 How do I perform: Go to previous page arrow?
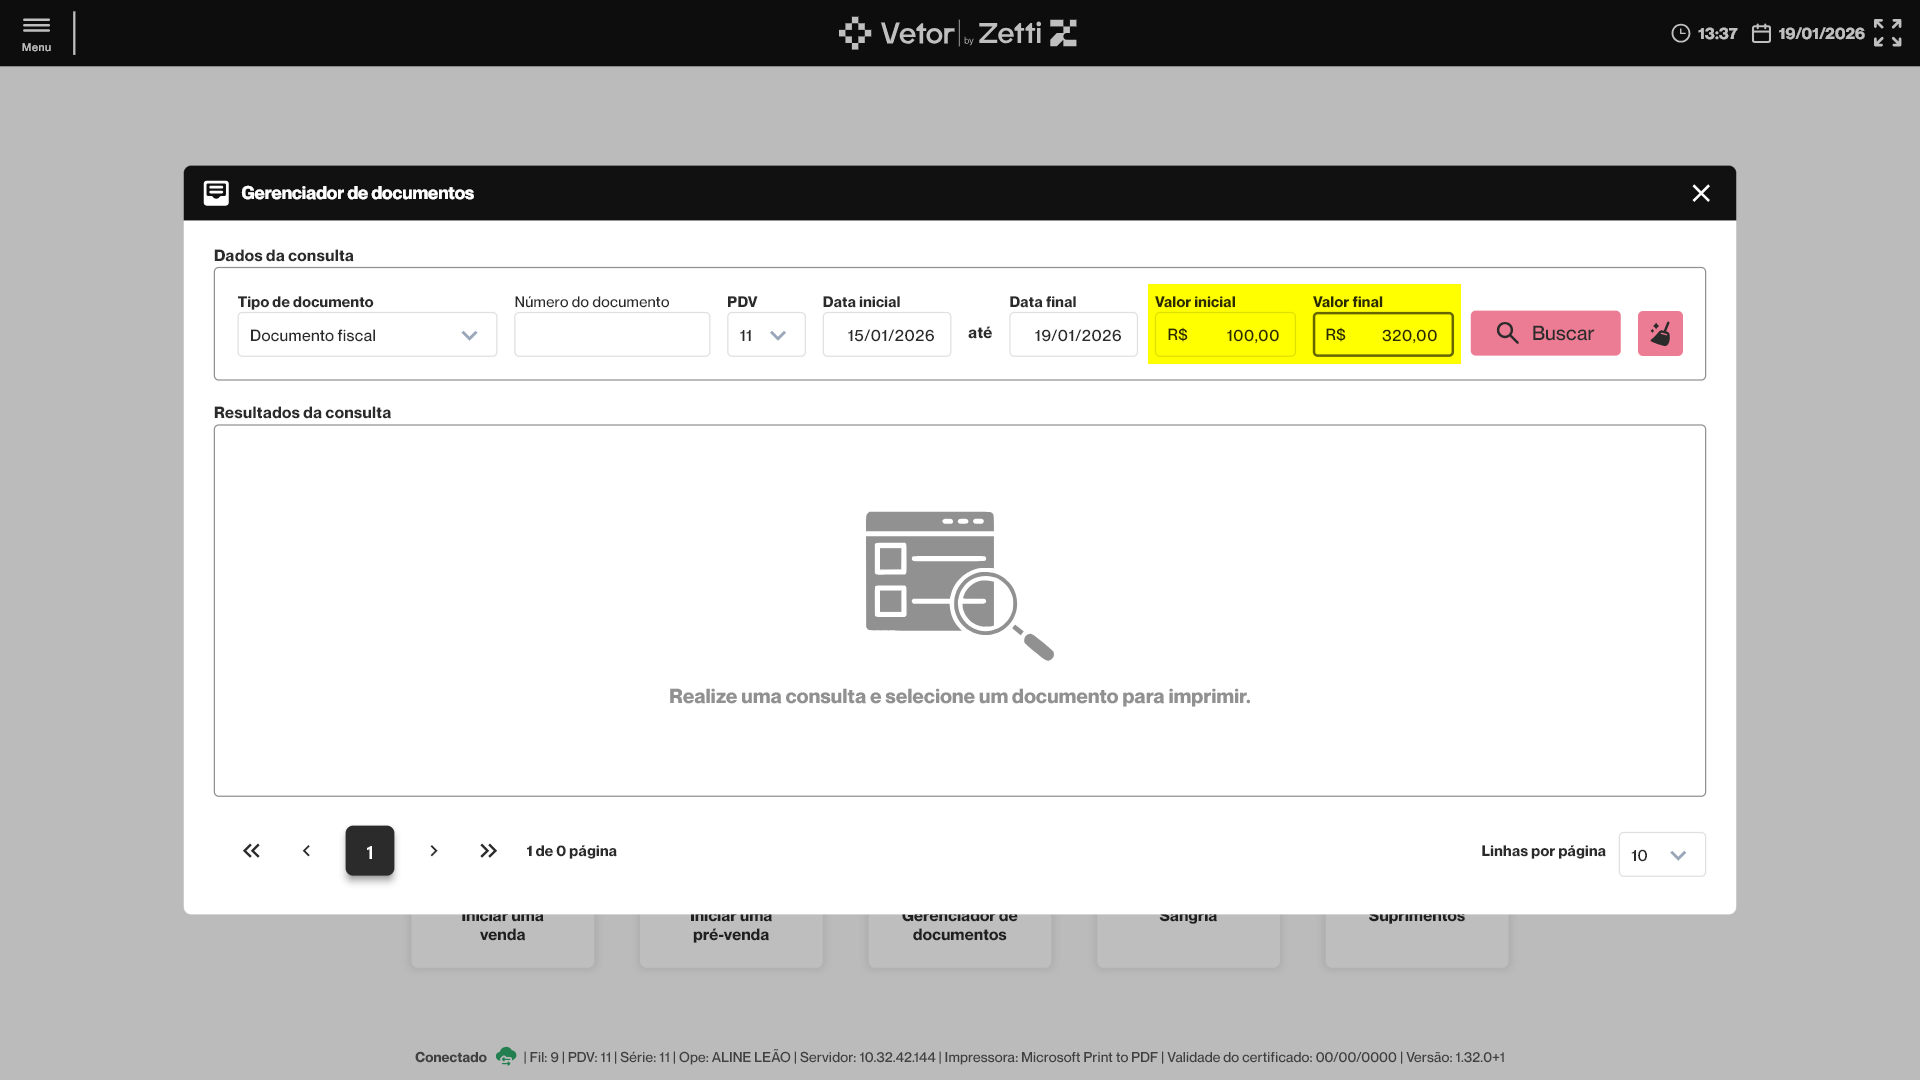306,851
